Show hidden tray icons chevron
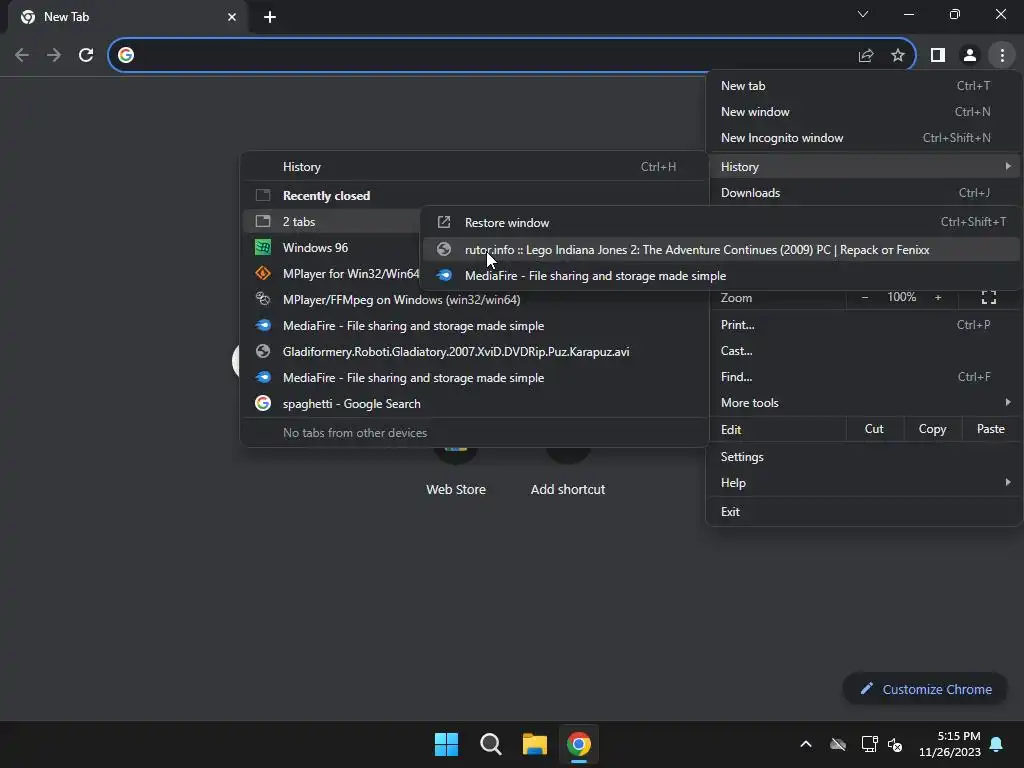1024x768 pixels. coord(806,744)
